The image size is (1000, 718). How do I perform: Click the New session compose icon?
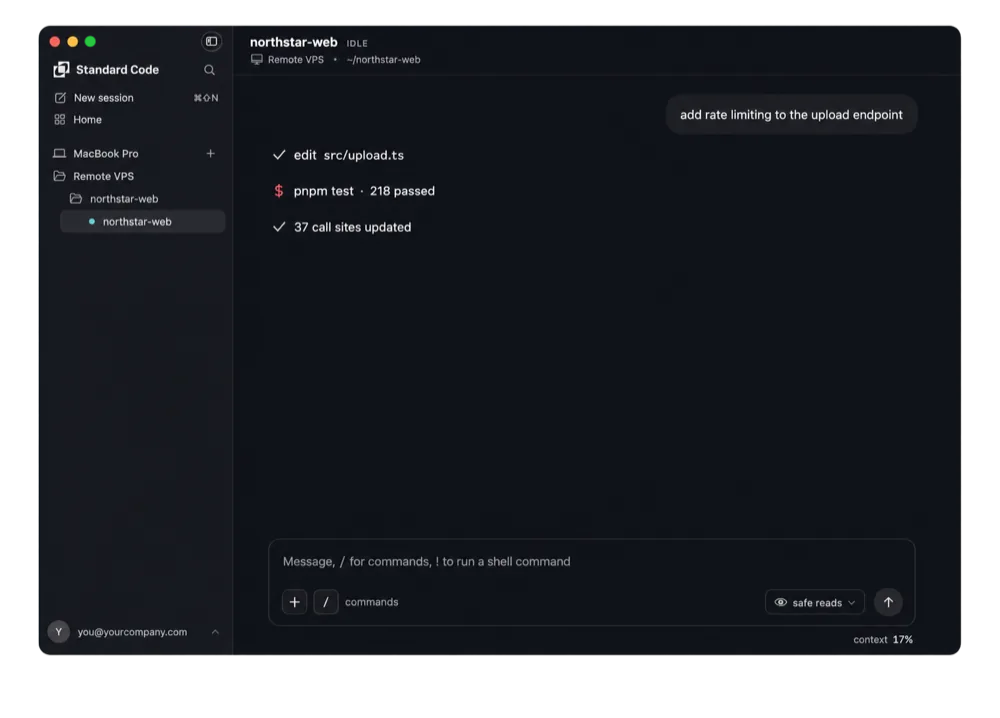60,98
